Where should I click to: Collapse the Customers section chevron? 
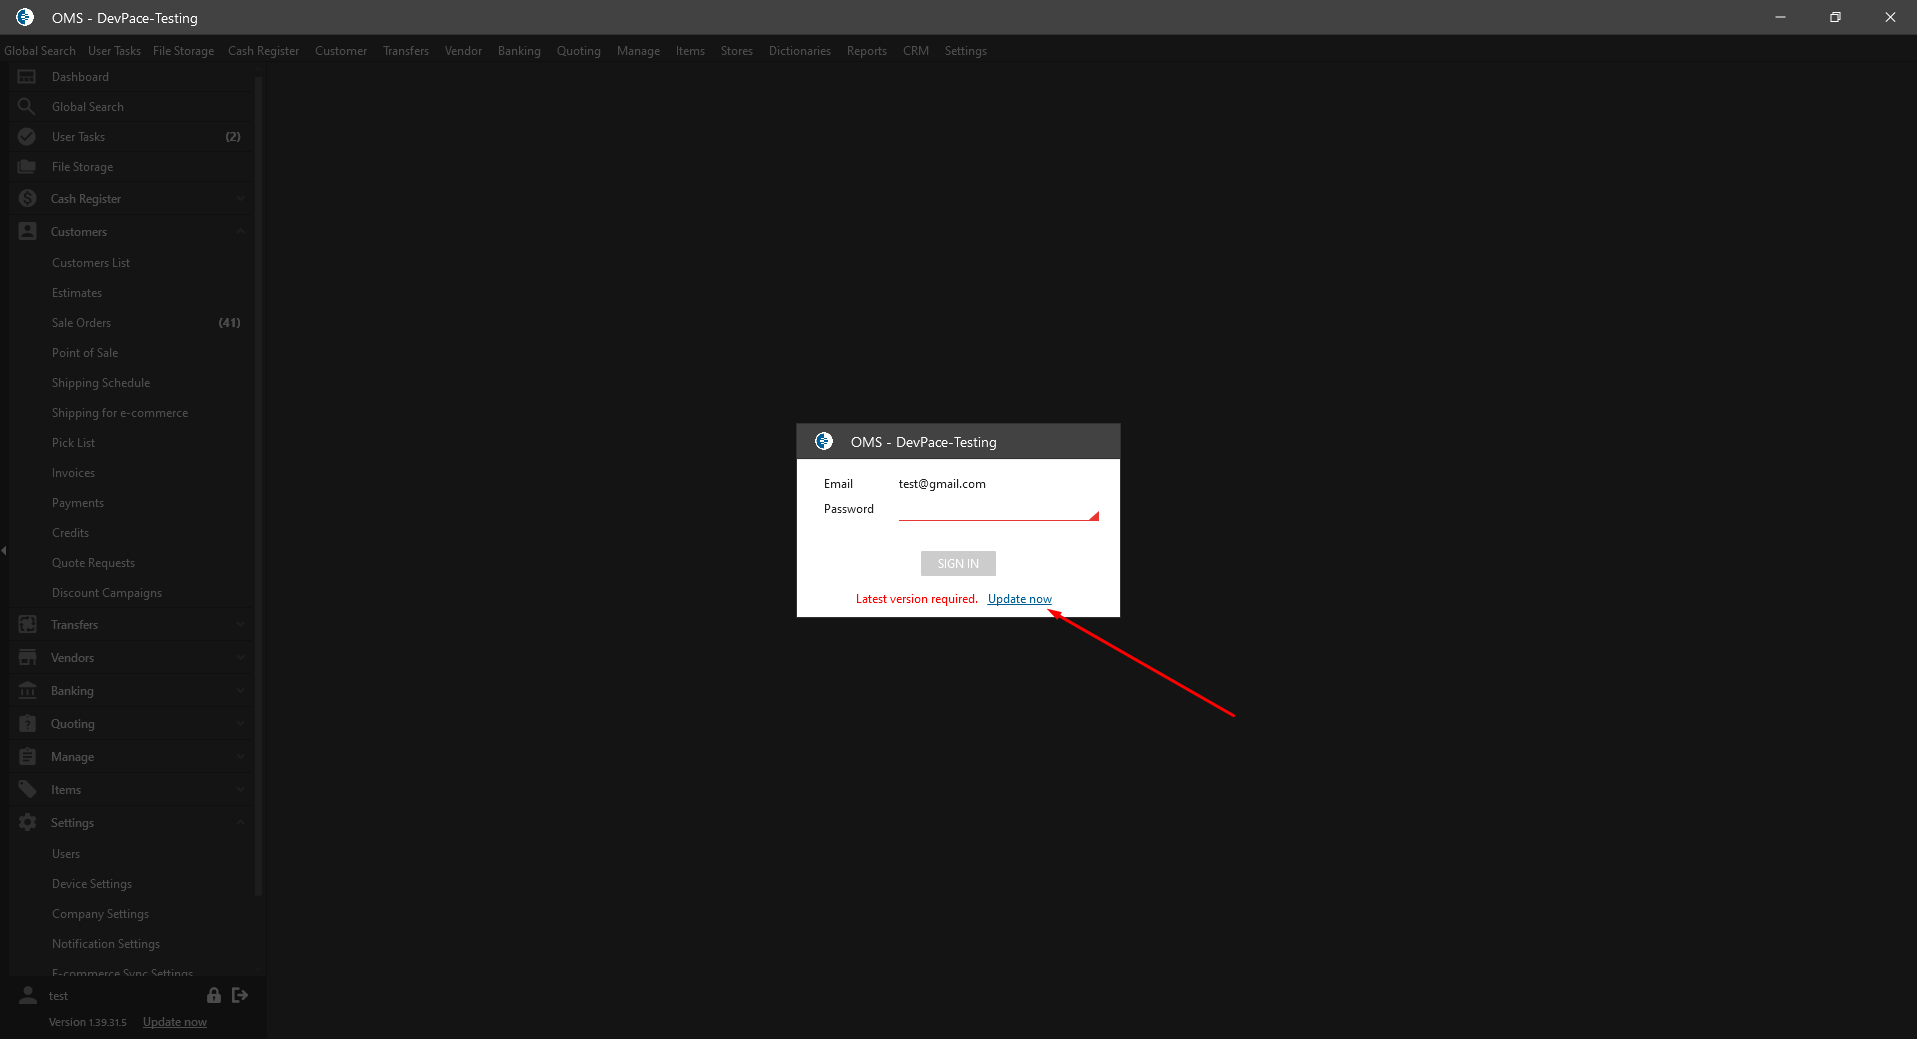(x=241, y=232)
